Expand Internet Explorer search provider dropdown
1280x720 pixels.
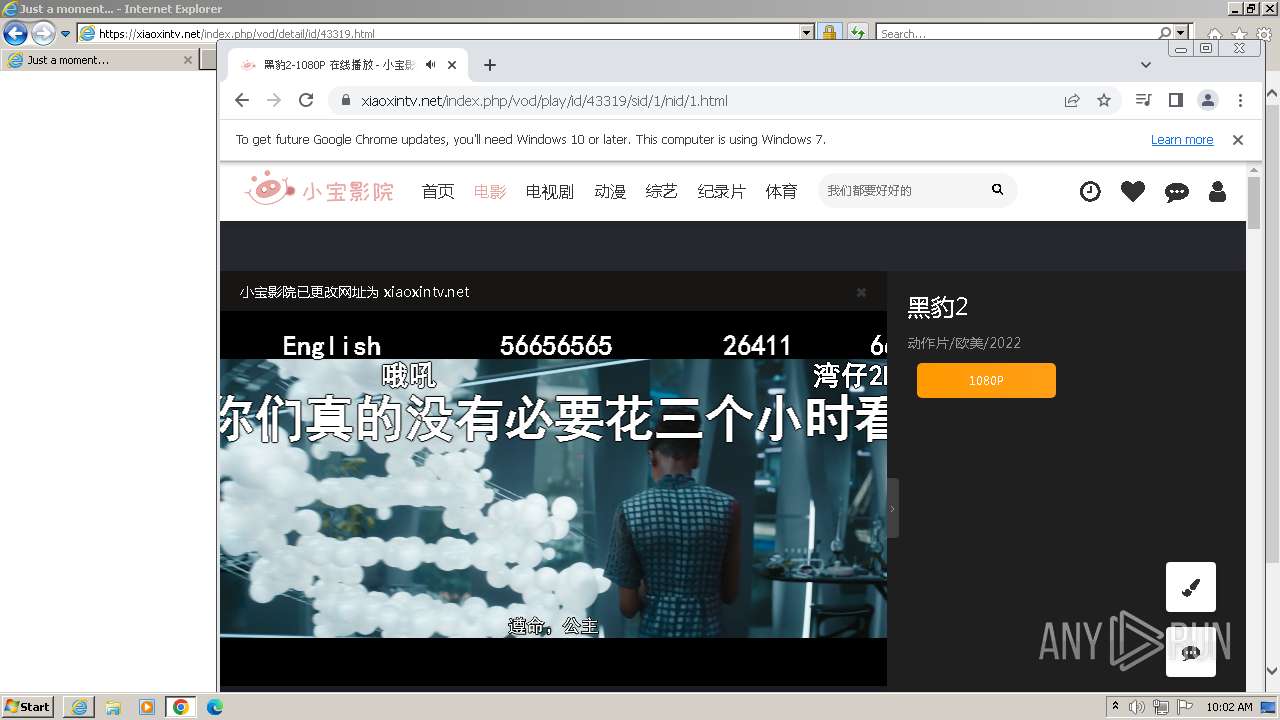[x=1181, y=33]
